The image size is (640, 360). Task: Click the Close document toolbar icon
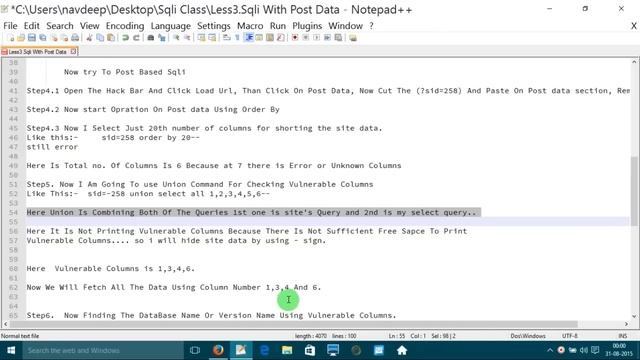[53, 38]
